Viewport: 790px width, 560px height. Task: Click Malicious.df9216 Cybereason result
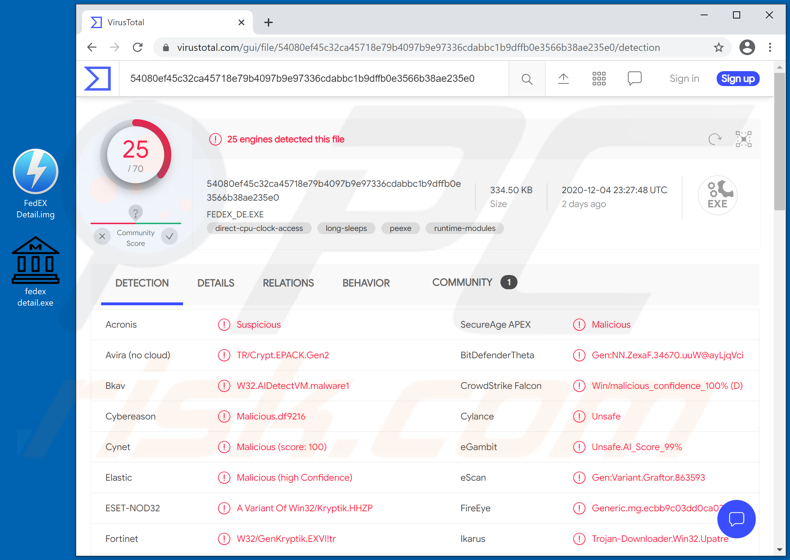pyautogui.click(x=271, y=417)
